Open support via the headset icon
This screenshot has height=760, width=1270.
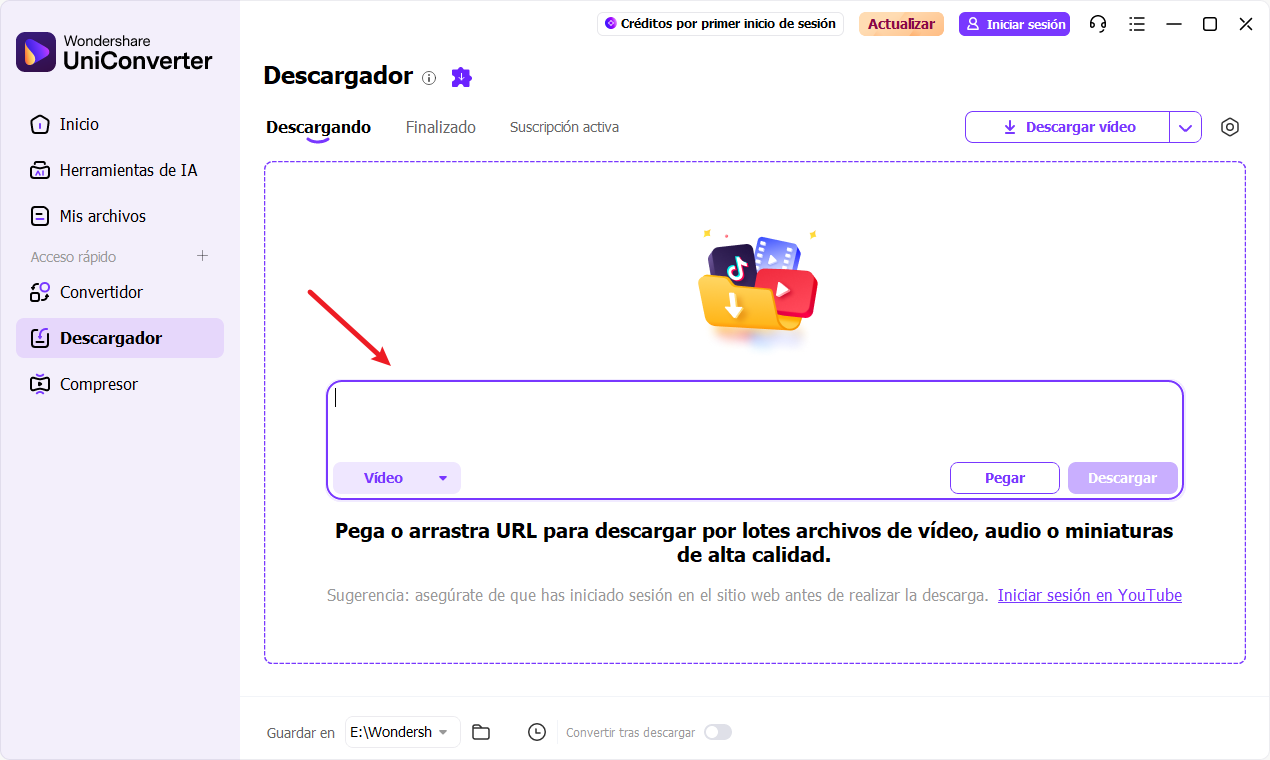point(1097,23)
